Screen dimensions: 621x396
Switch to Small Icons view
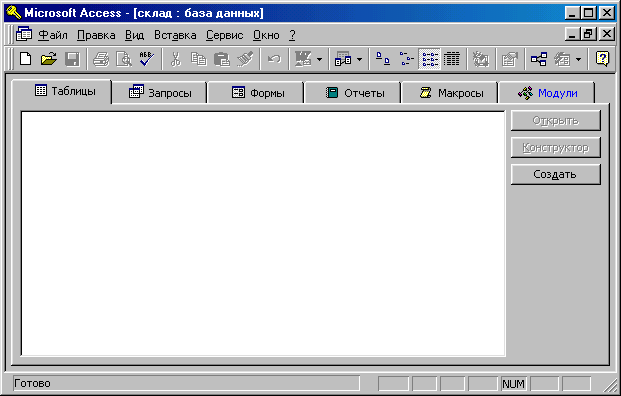(406, 59)
